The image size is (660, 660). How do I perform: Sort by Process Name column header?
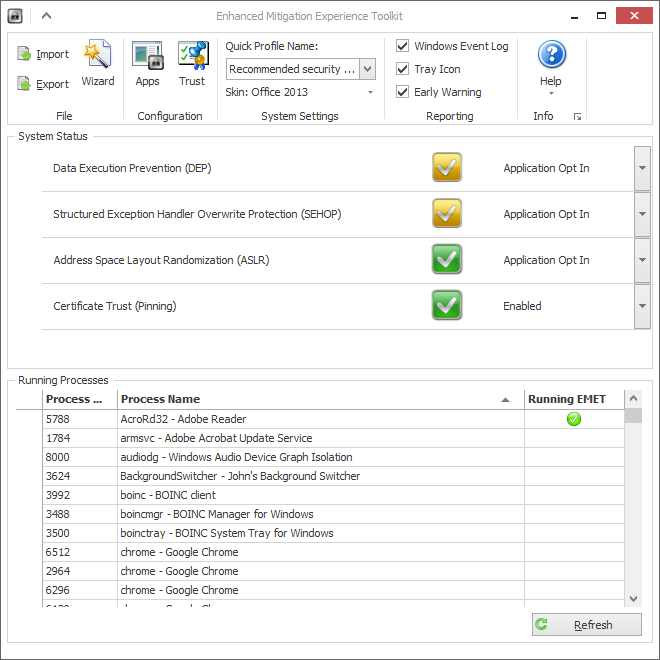[321, 399]
